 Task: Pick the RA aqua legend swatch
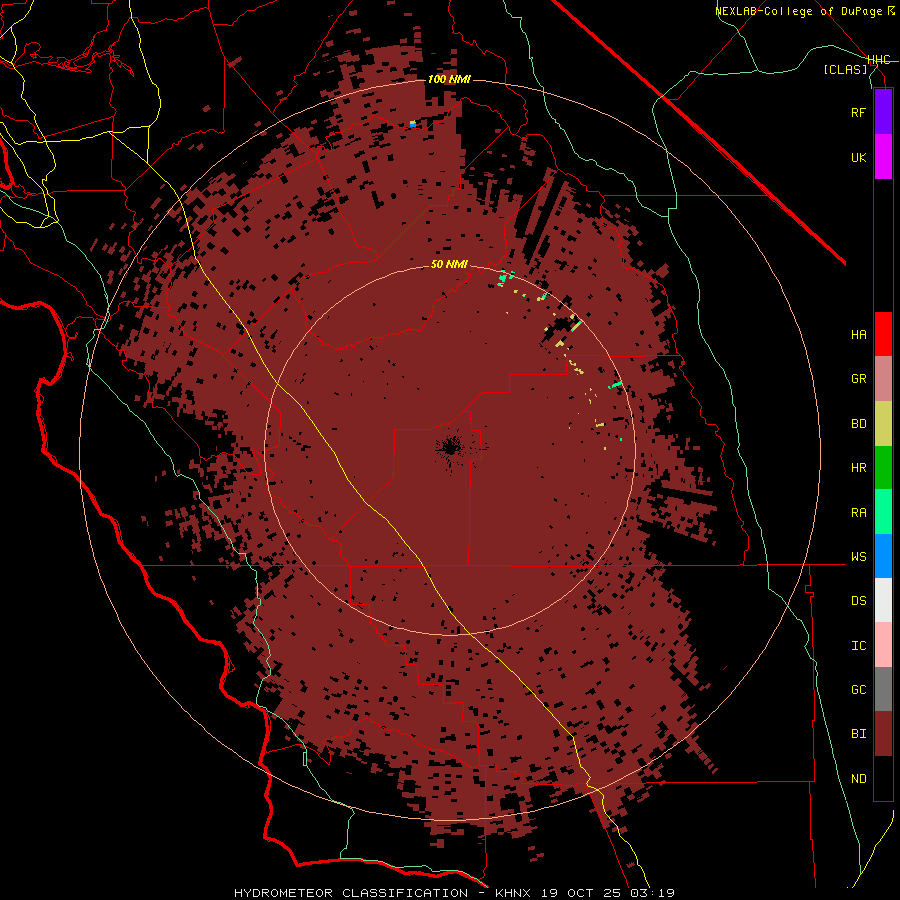pos(883,512)
